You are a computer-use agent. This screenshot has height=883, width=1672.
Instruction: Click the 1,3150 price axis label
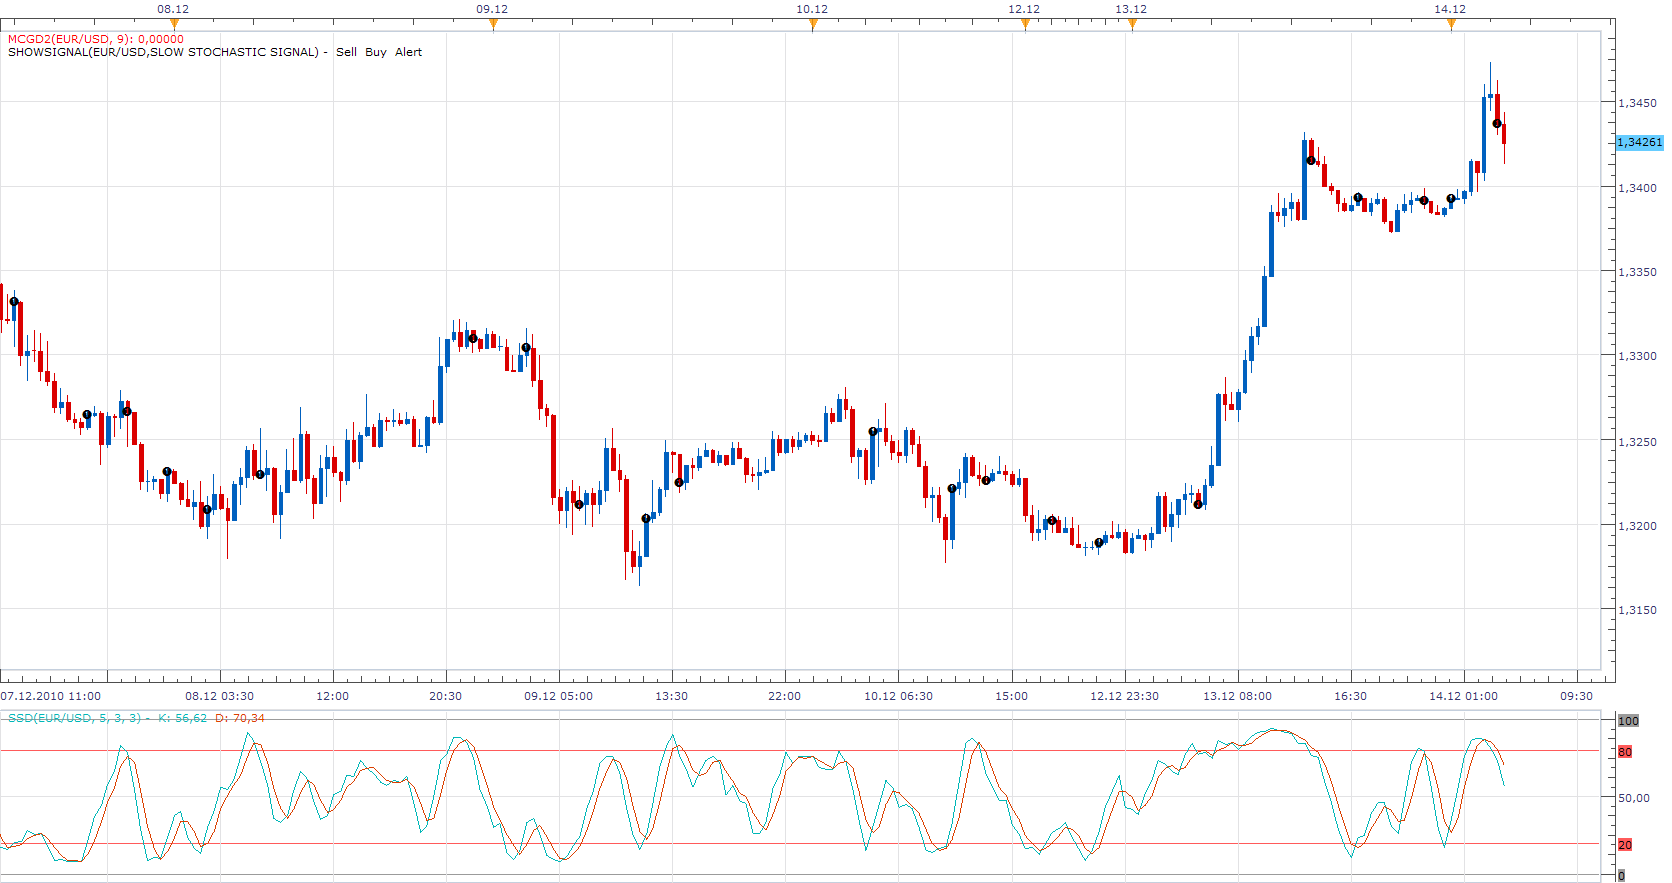[x=1637, y=609]
